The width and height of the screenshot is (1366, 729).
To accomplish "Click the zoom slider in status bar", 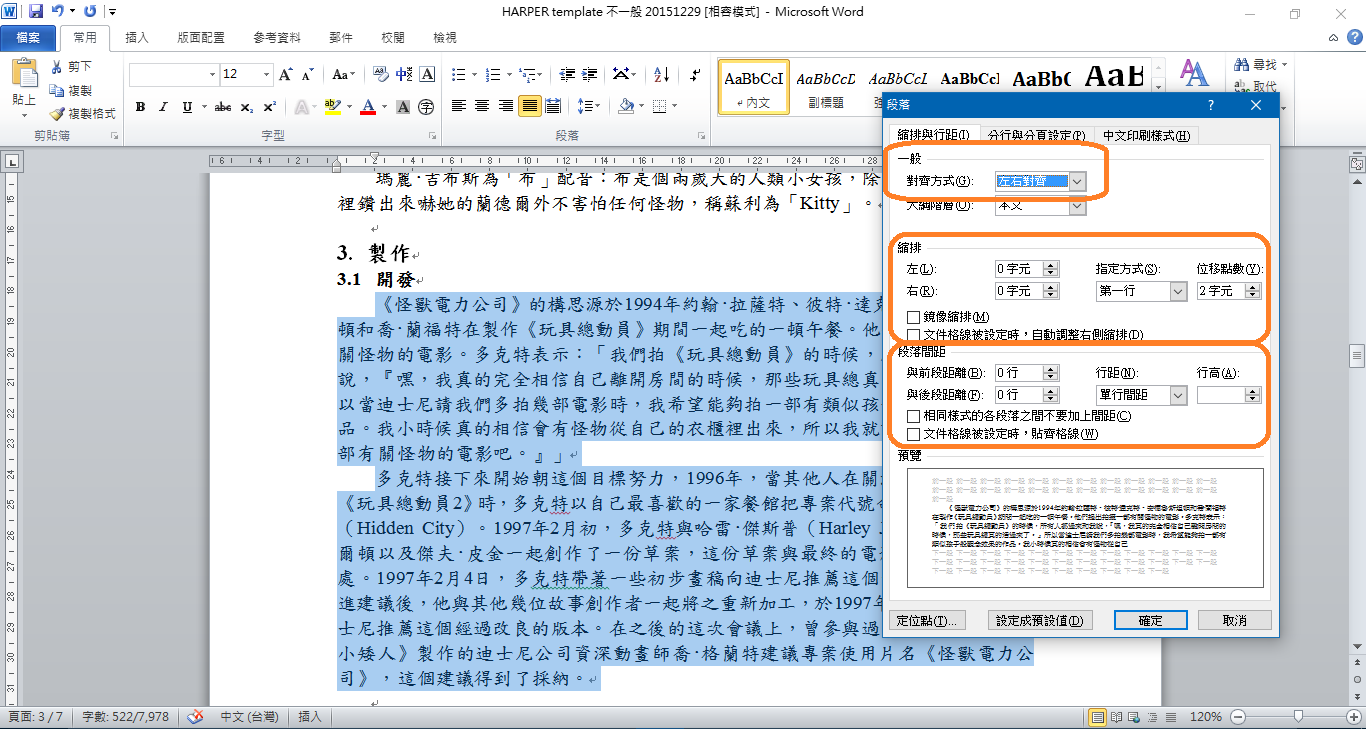I will 1298,717.
